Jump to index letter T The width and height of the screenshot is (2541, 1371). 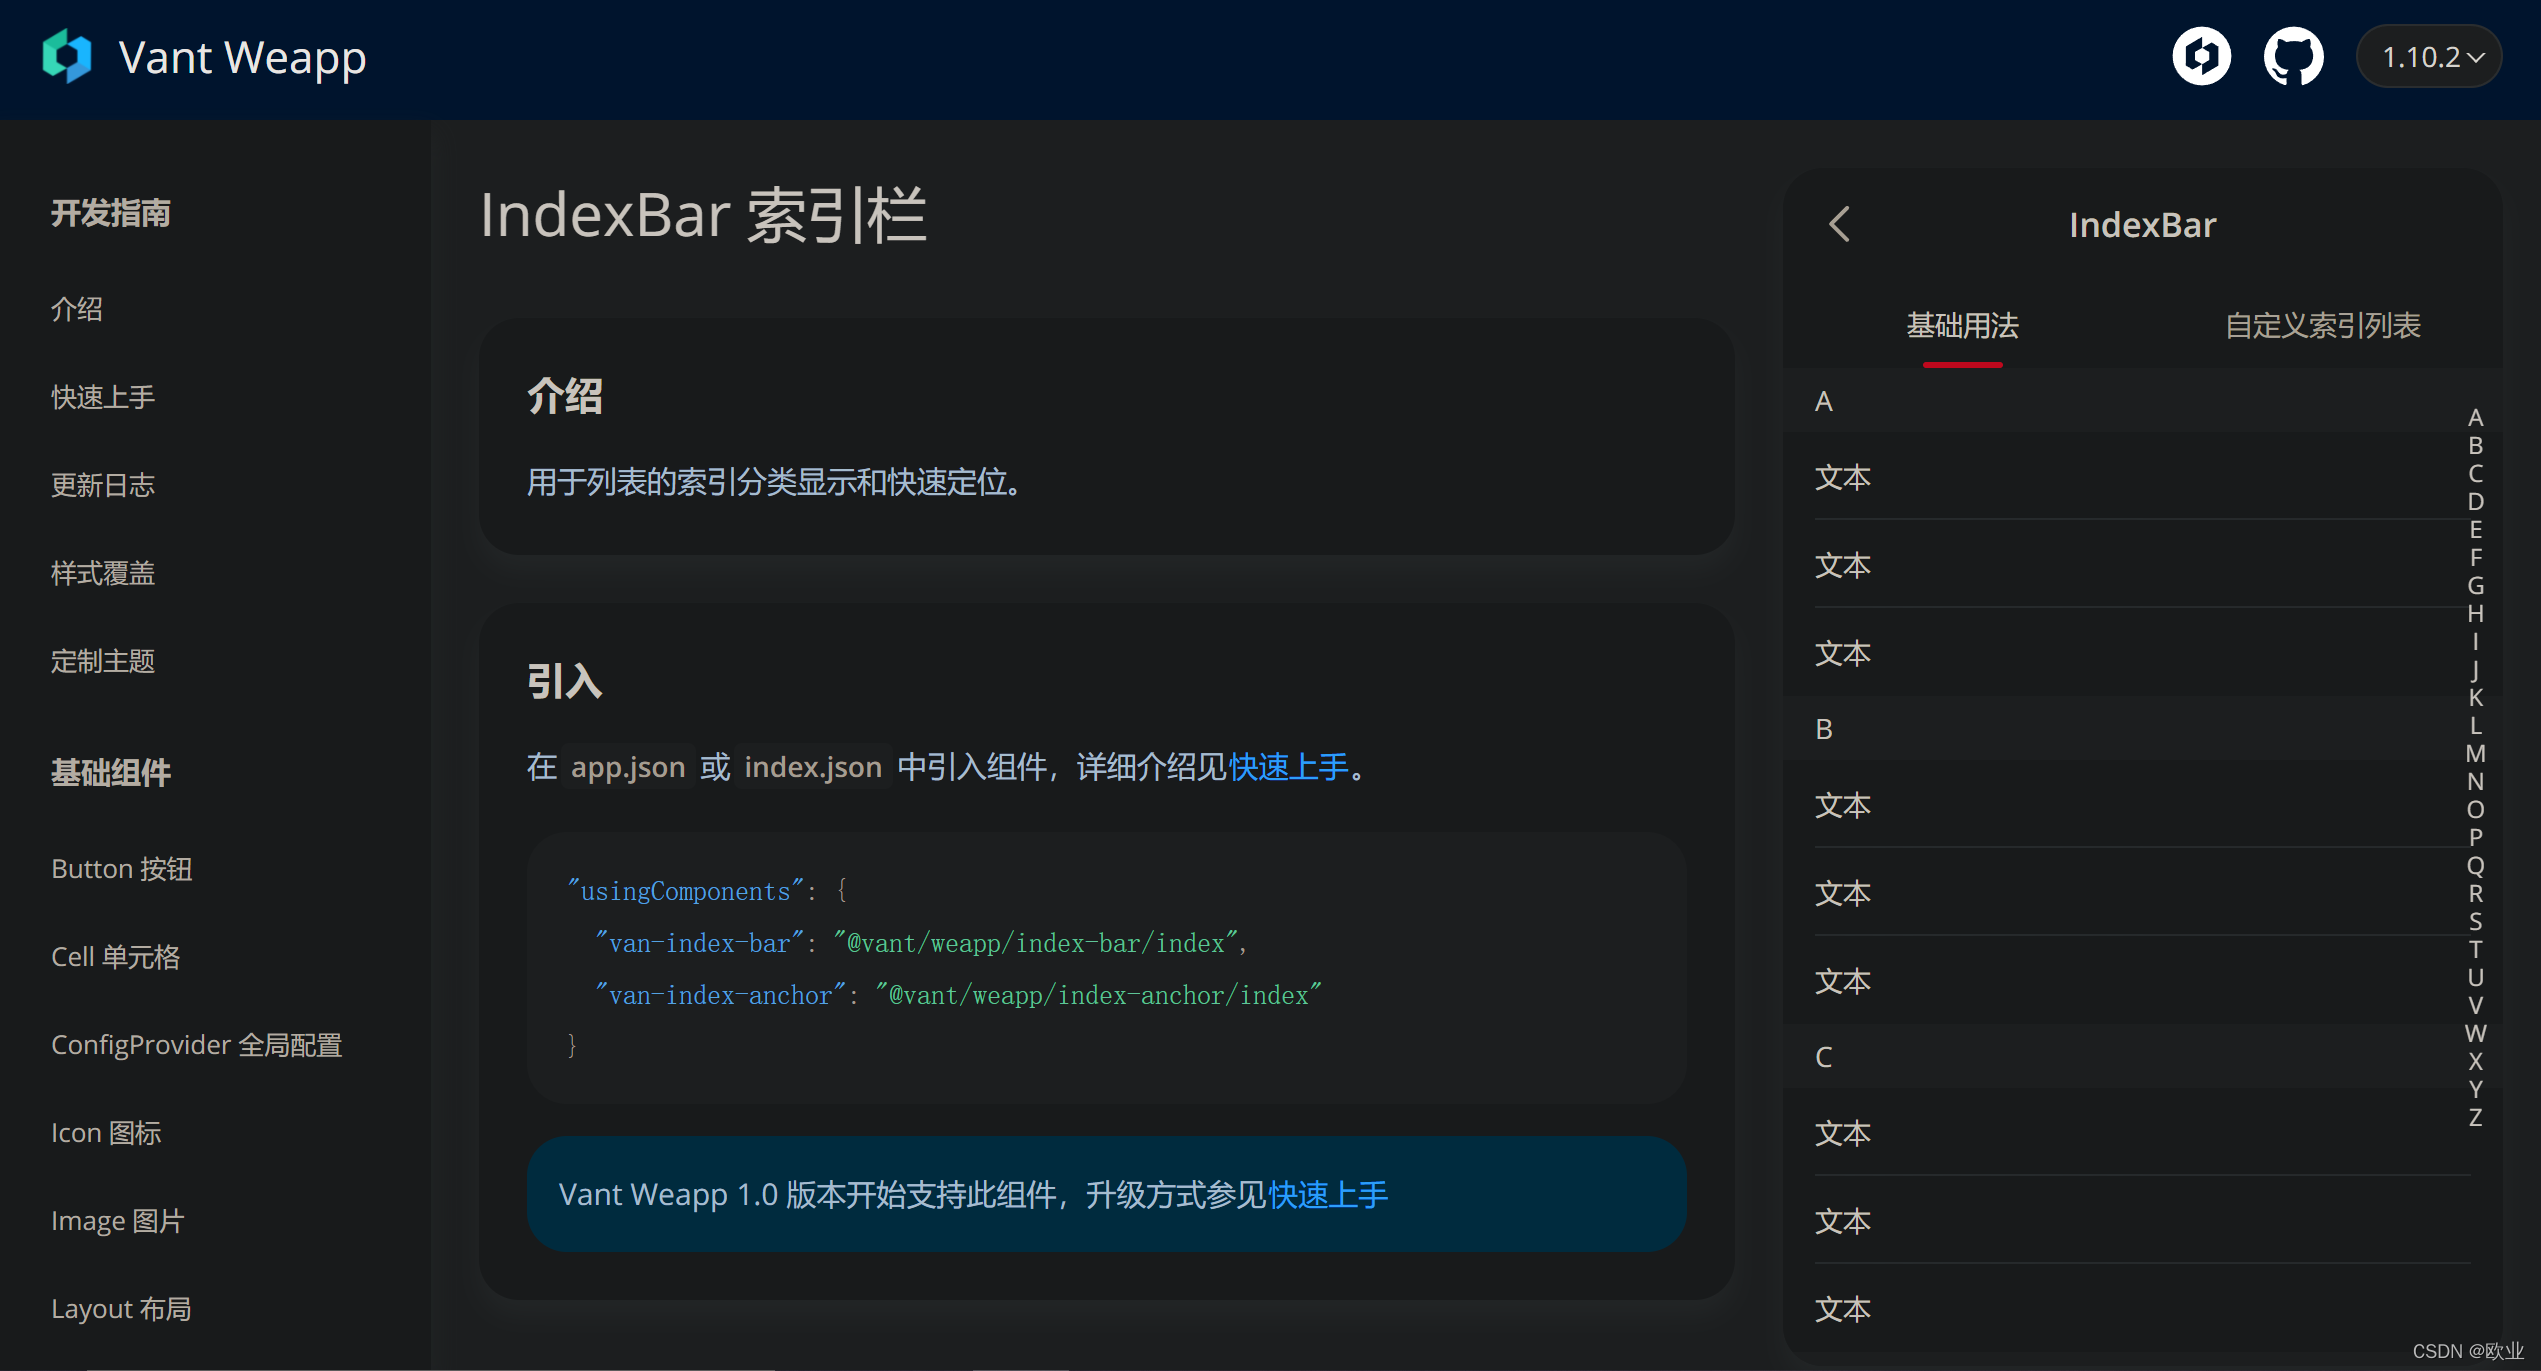pos(2475,950)
